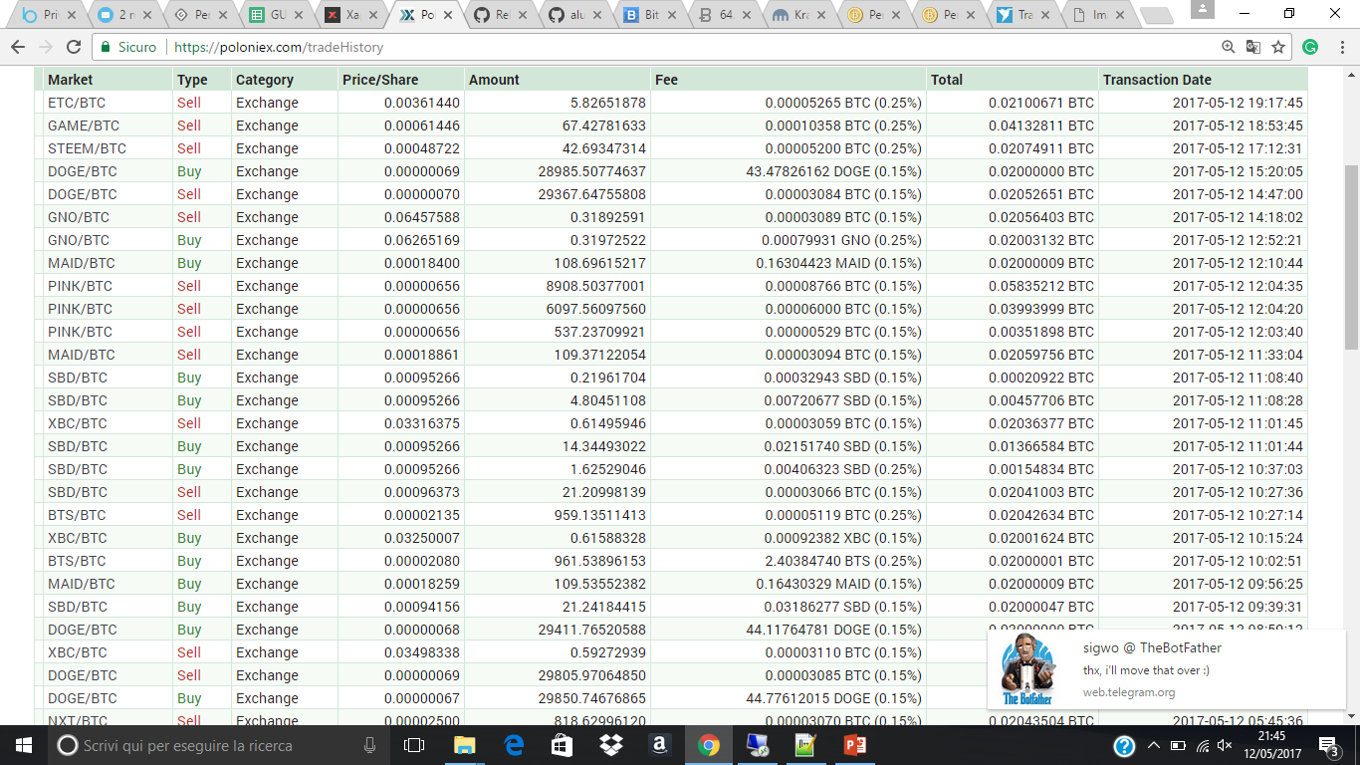
Task: Open the Grammarly extension icon
Action: (x=1310, y=47)
